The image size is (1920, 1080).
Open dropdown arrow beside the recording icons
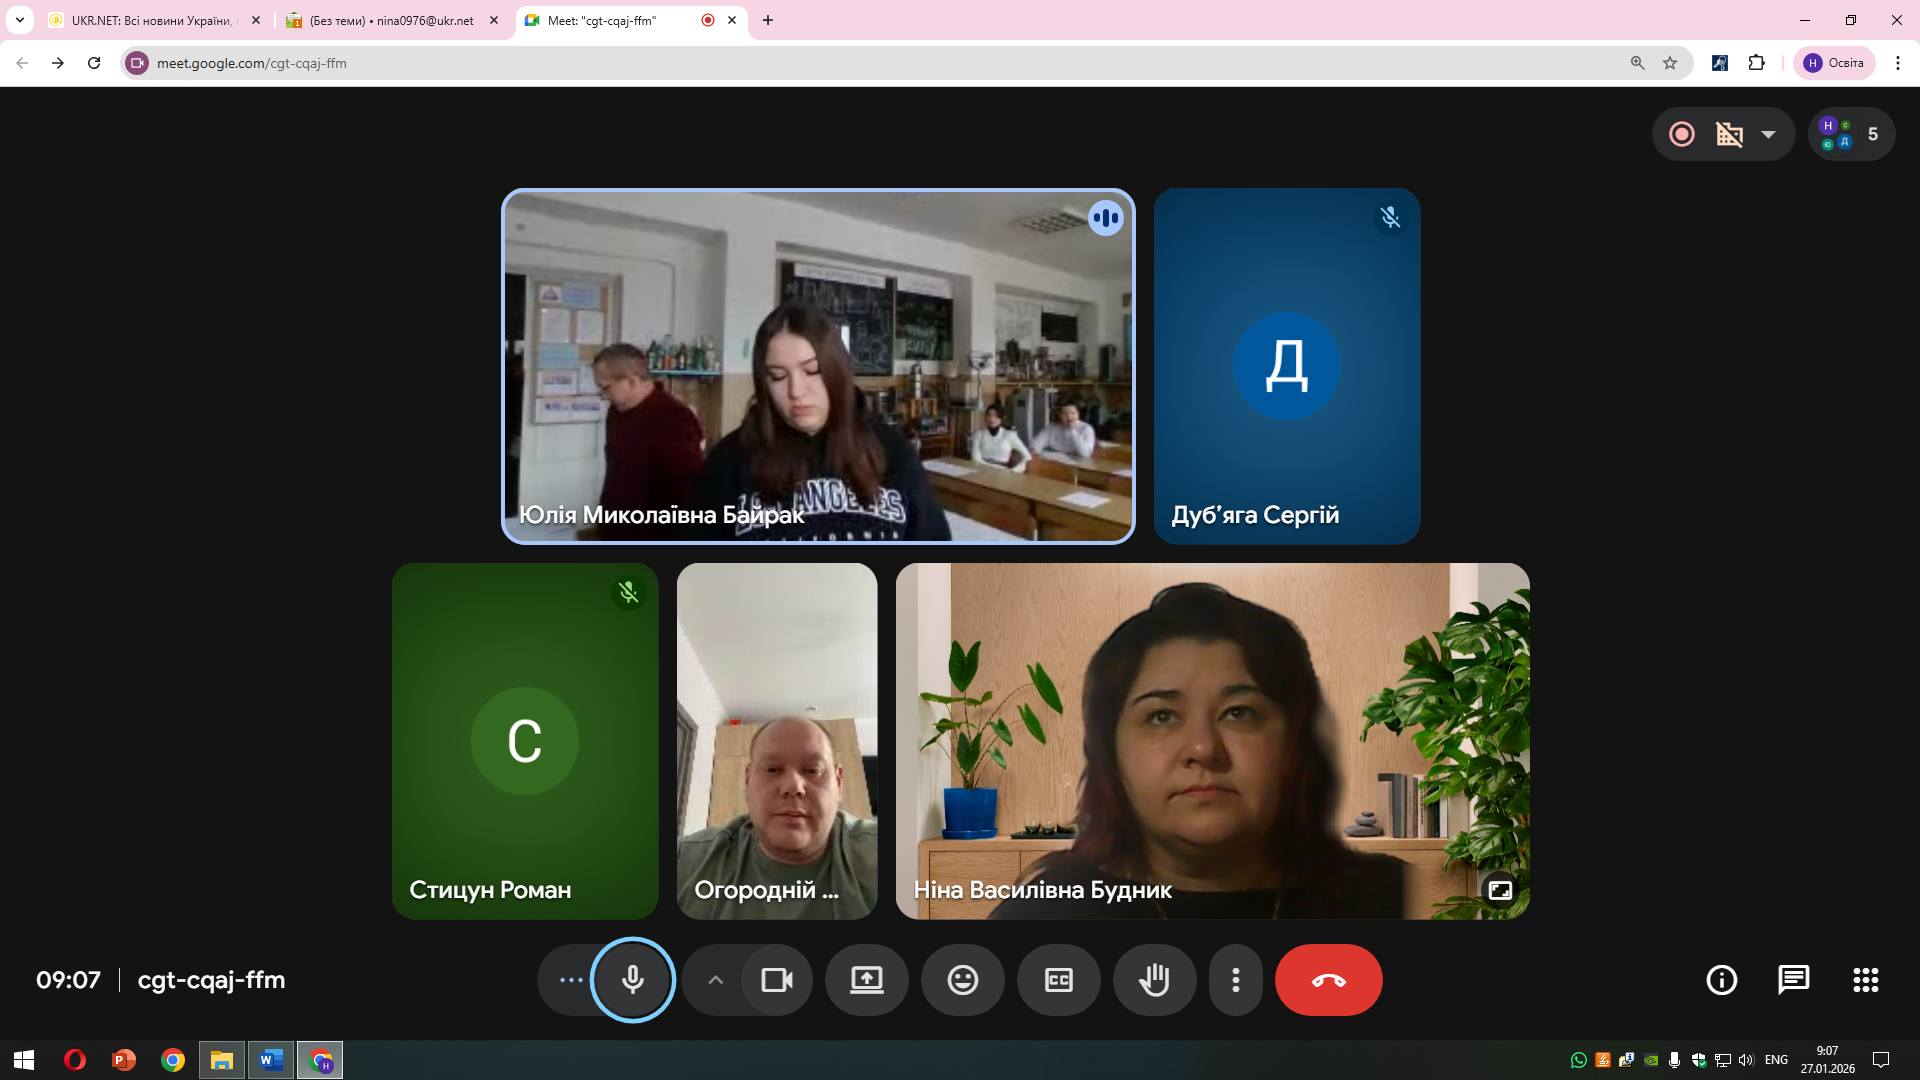(1768, 134)
